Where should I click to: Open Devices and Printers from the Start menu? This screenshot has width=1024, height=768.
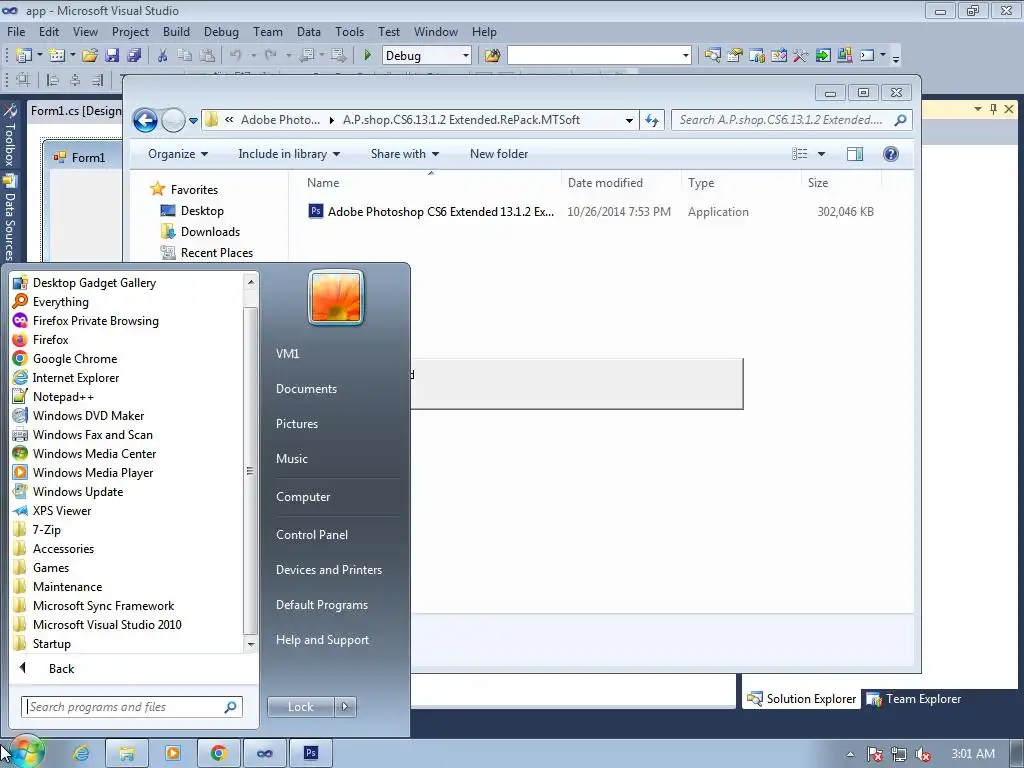[328, 570]
